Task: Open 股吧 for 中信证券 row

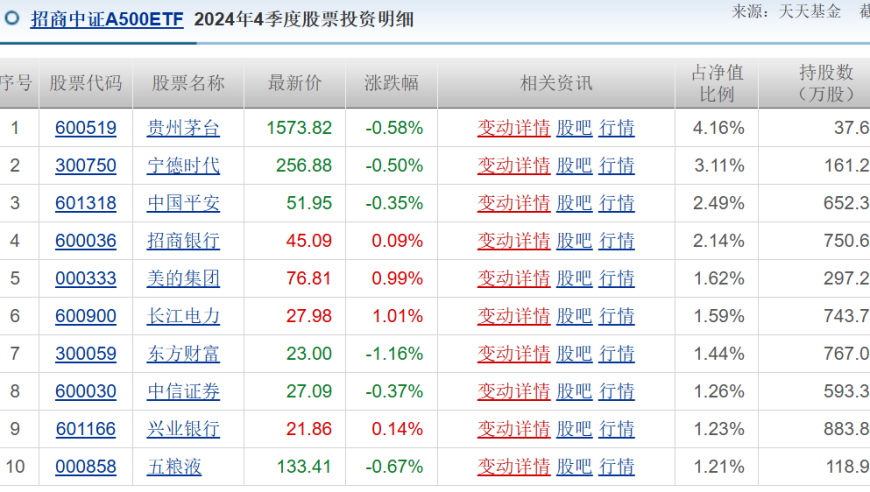Action: pyautogui.click(x=574, y=392)
